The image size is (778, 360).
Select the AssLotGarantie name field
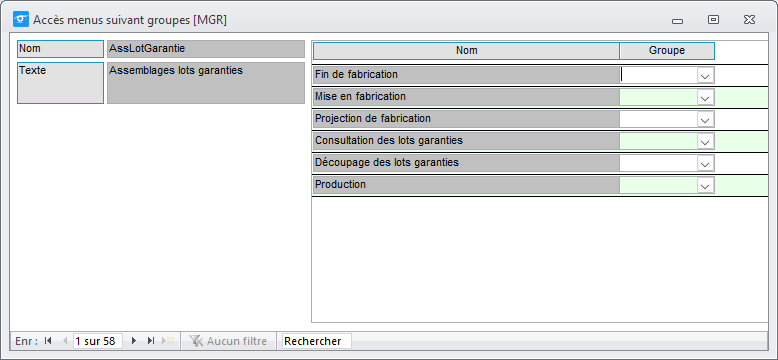click(x=206, y=49)
